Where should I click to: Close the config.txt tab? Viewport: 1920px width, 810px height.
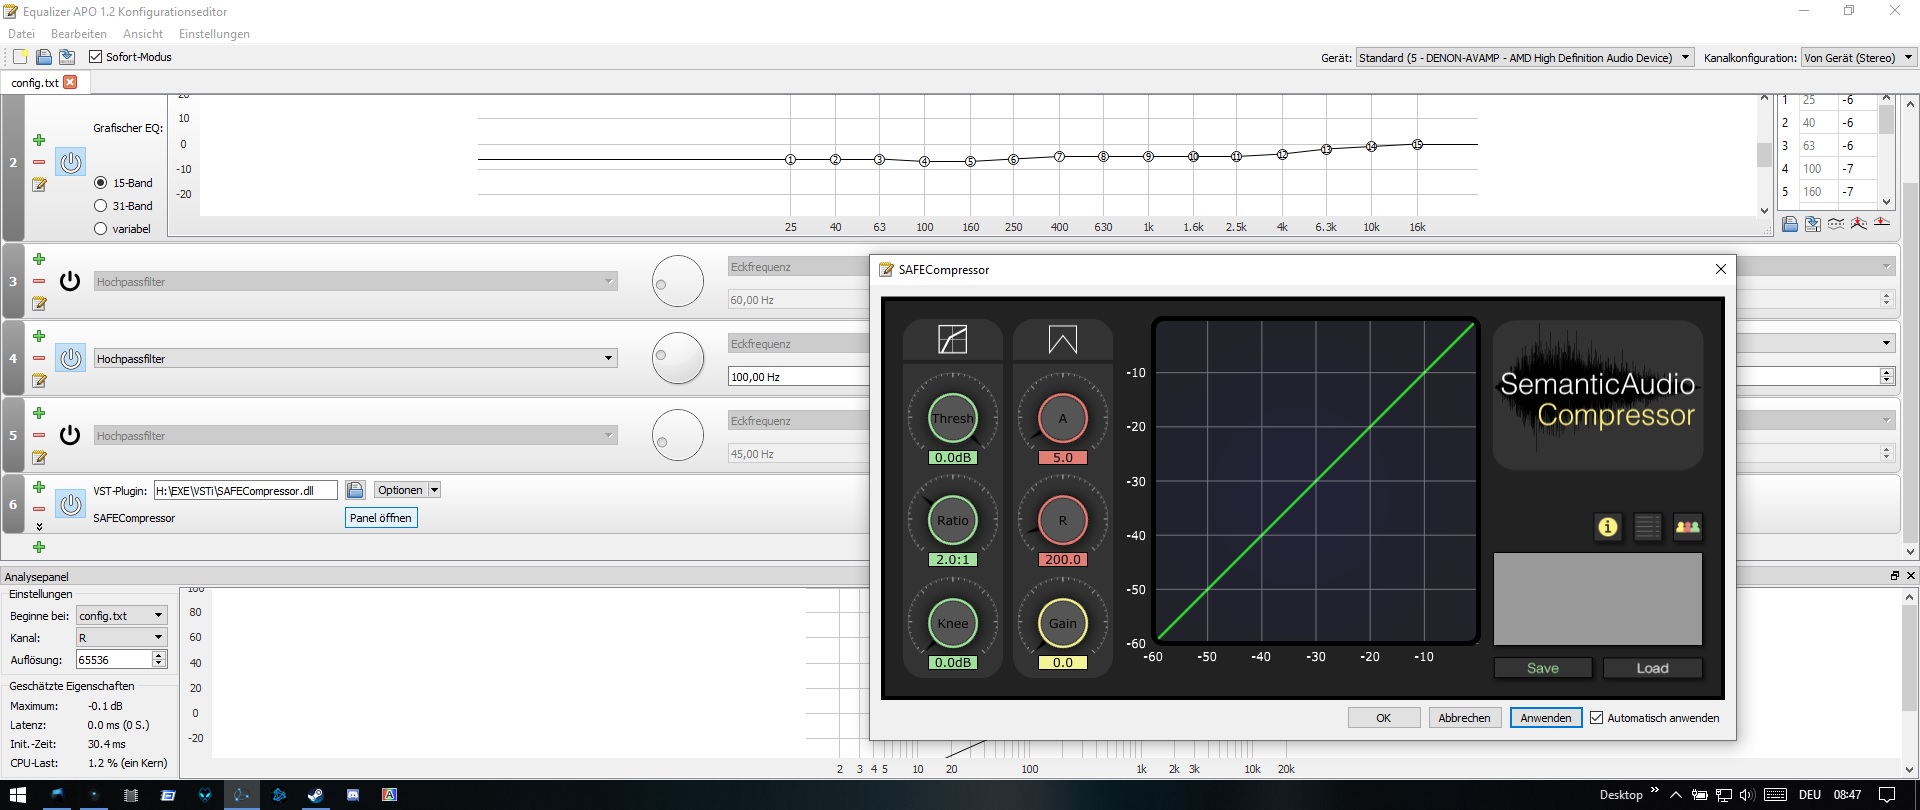coord(70,82)
